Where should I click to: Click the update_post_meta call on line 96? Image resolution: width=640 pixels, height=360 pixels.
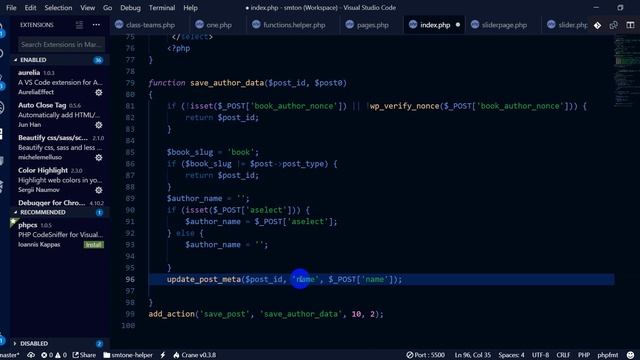[204, 279]
